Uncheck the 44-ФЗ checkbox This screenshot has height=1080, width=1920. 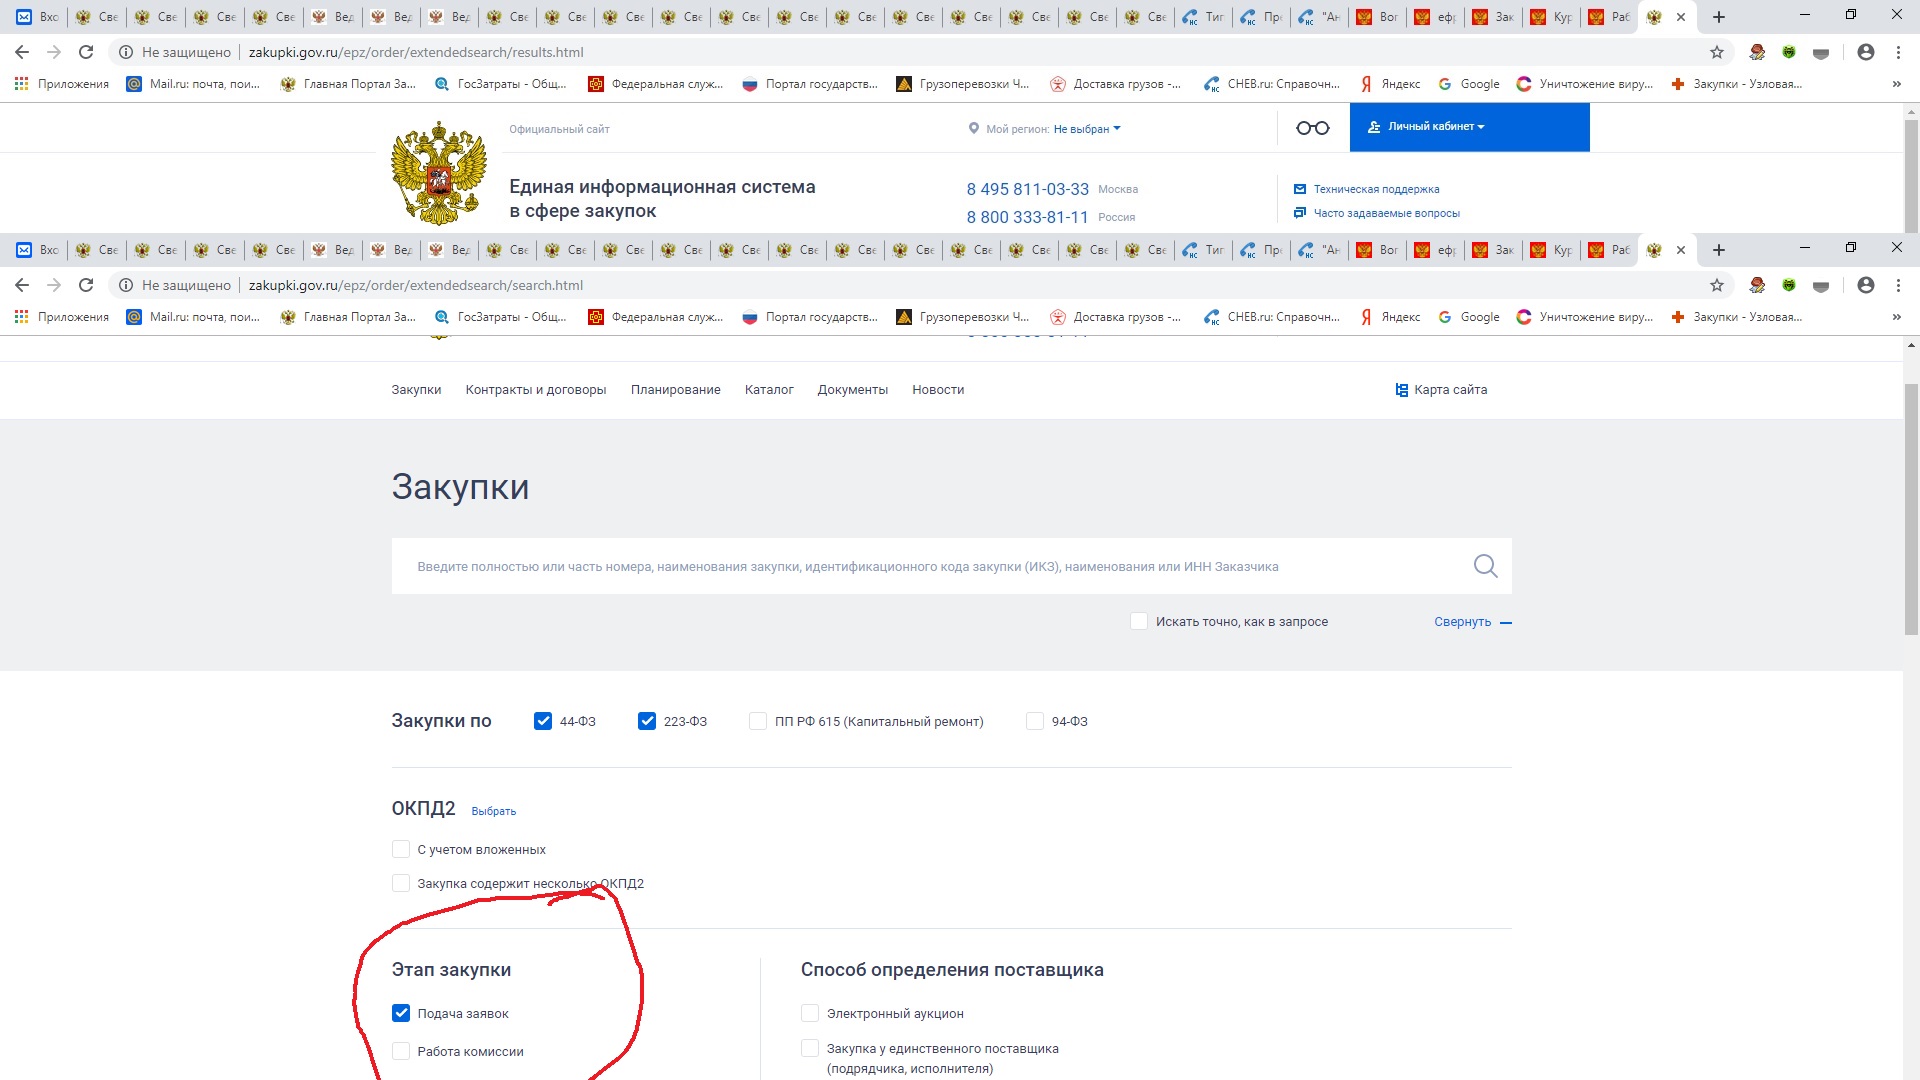[543, 721]
